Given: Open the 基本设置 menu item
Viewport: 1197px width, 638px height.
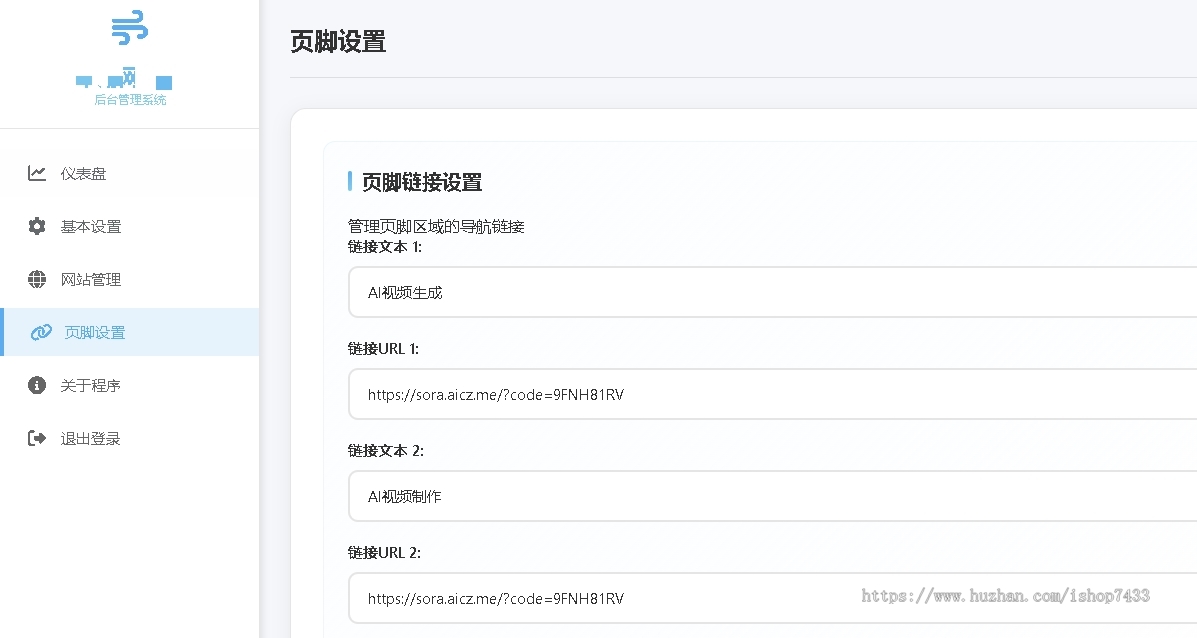Looking at the screenshot, I should pyautogui.click(x=130, y=226).
